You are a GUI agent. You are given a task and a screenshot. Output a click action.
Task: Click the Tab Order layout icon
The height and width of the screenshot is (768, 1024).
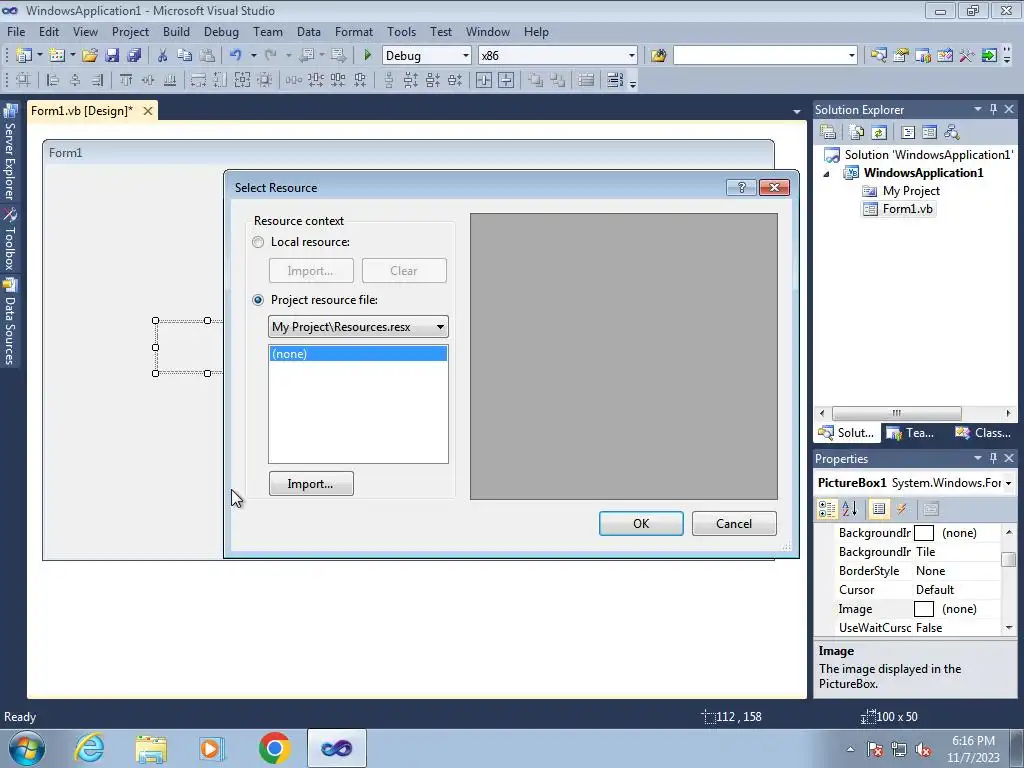pos(615,80)
